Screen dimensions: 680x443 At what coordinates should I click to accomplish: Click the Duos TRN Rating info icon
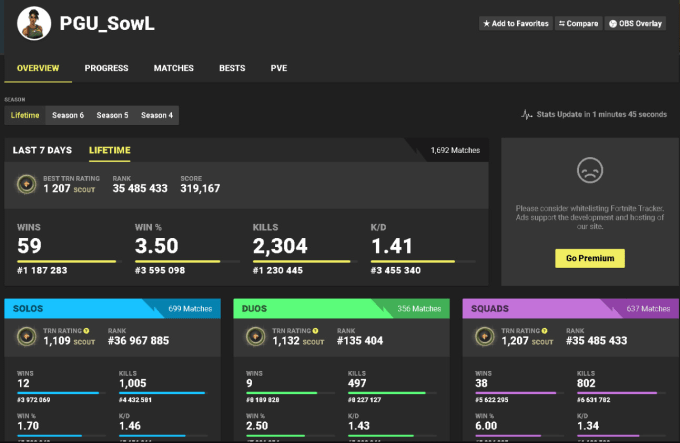(x=315, y=331)
